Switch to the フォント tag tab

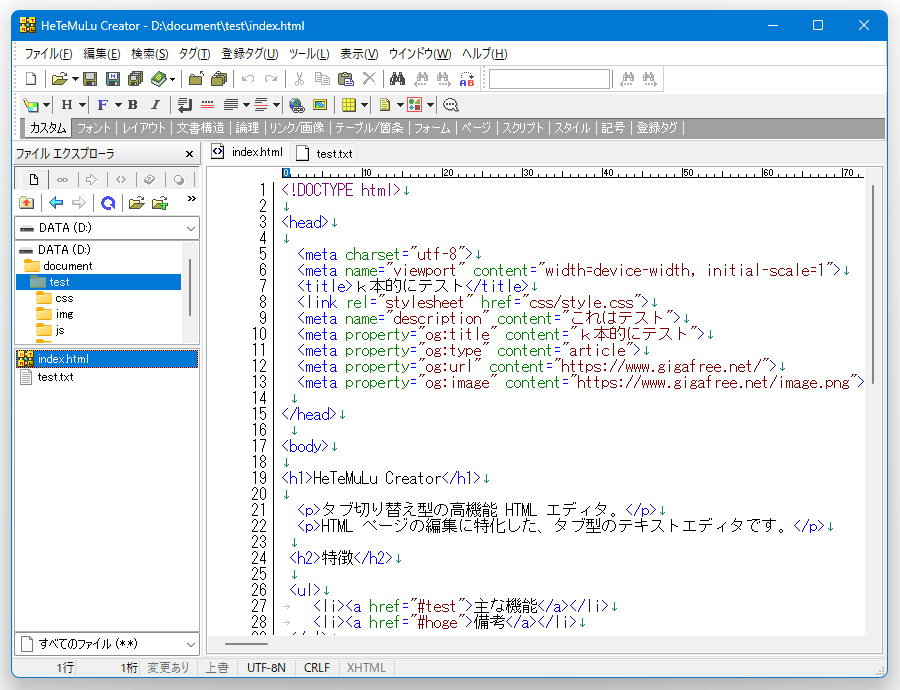point(94,128)
